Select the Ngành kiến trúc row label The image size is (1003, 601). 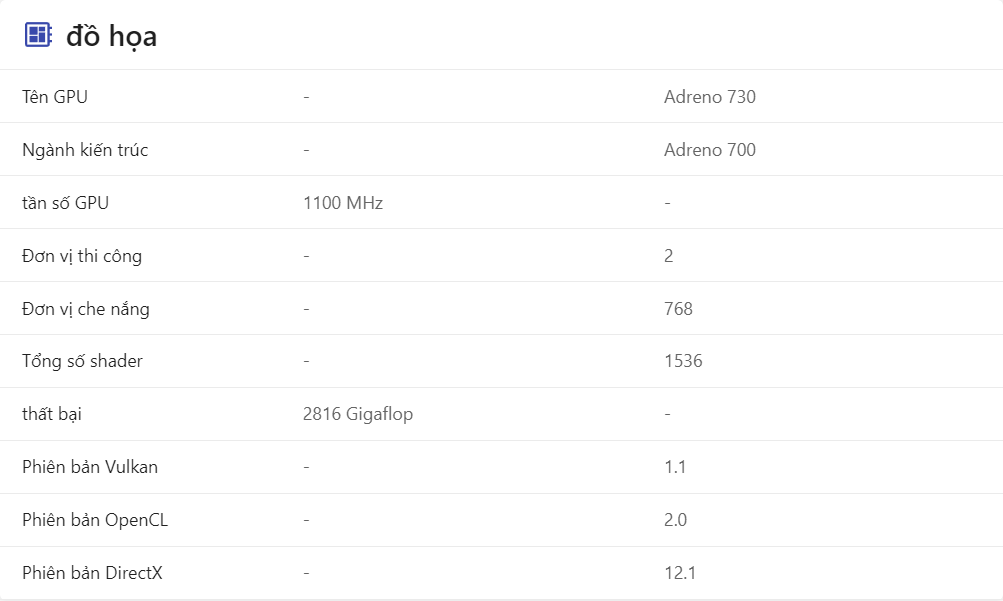(85, 150)
